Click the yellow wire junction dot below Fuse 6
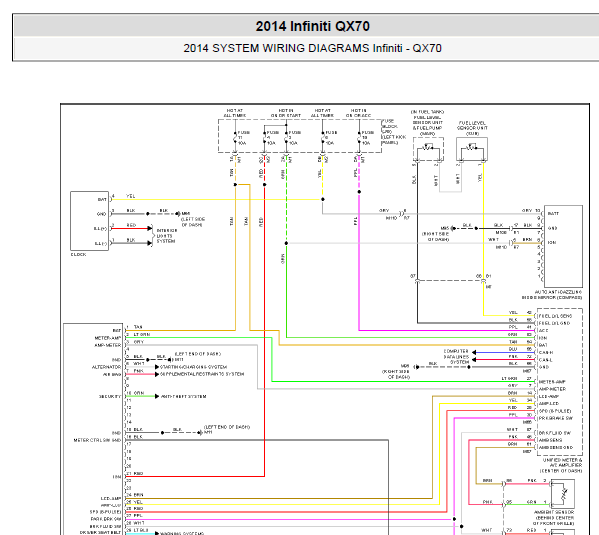Screen dimensions: 599x535 coord(323,199)
